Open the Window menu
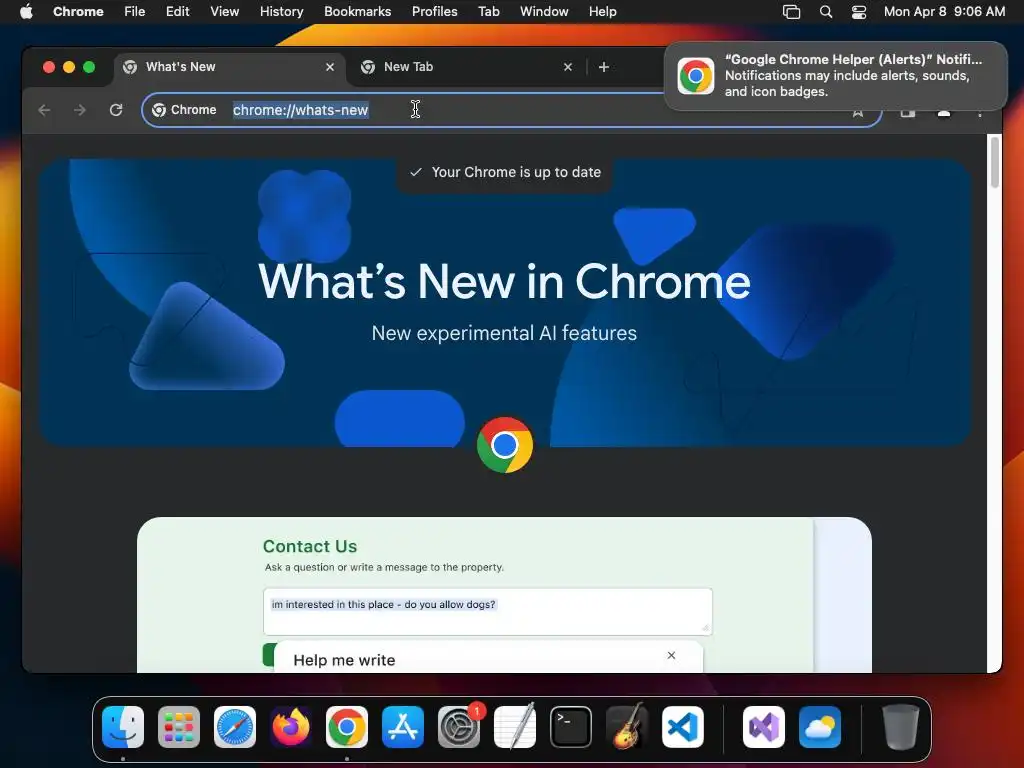This screenshot has width=1024, height=768. (x=544, y=11)
